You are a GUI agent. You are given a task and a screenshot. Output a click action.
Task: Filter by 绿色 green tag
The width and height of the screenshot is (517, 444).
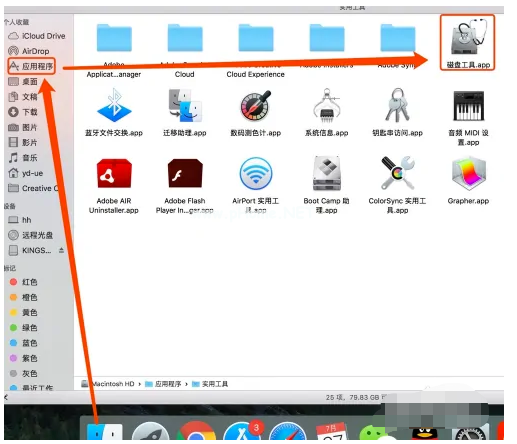click(x=23, y=328)
